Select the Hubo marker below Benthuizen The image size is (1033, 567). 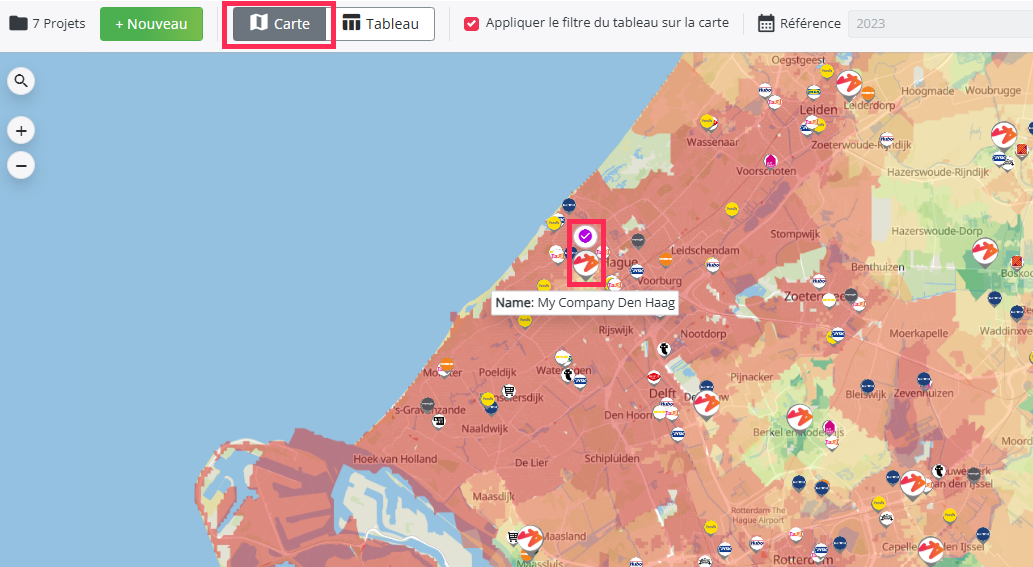point(819,281)
